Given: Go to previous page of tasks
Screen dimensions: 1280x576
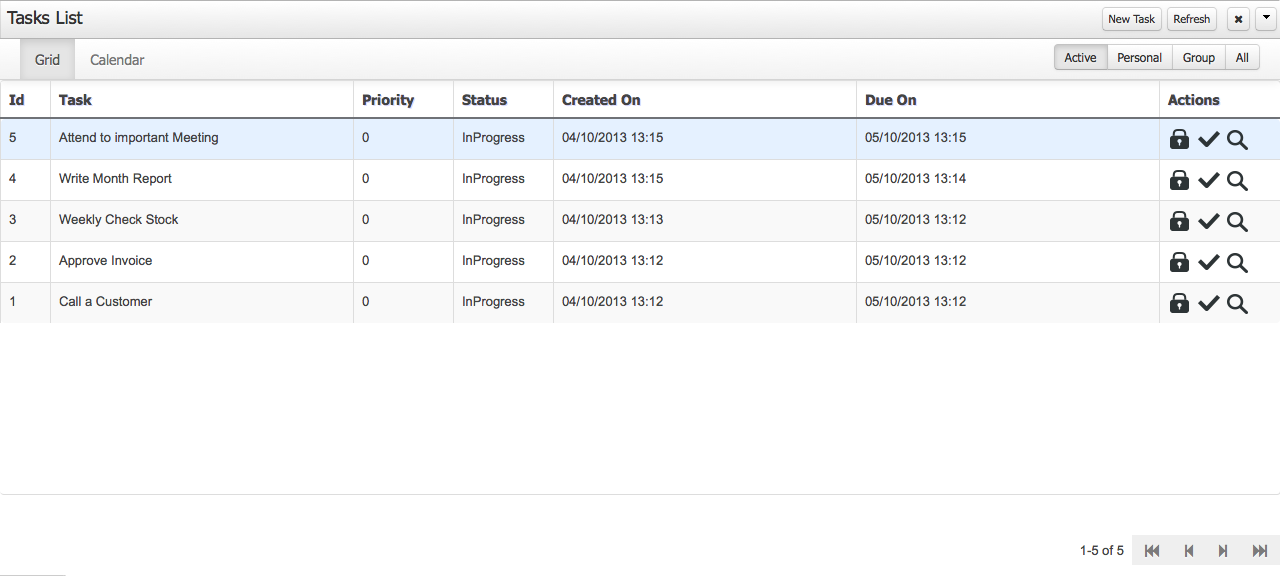Looking at the screenshot, I should [x=1189, y=551].
